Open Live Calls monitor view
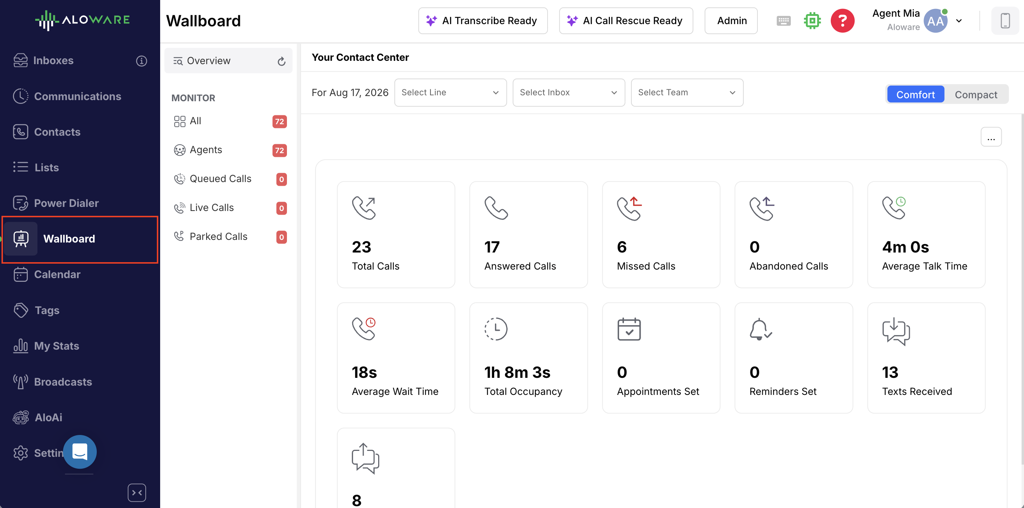This screenshot has width=1024, height=508. pyautogui.click(x=229, y=208)
